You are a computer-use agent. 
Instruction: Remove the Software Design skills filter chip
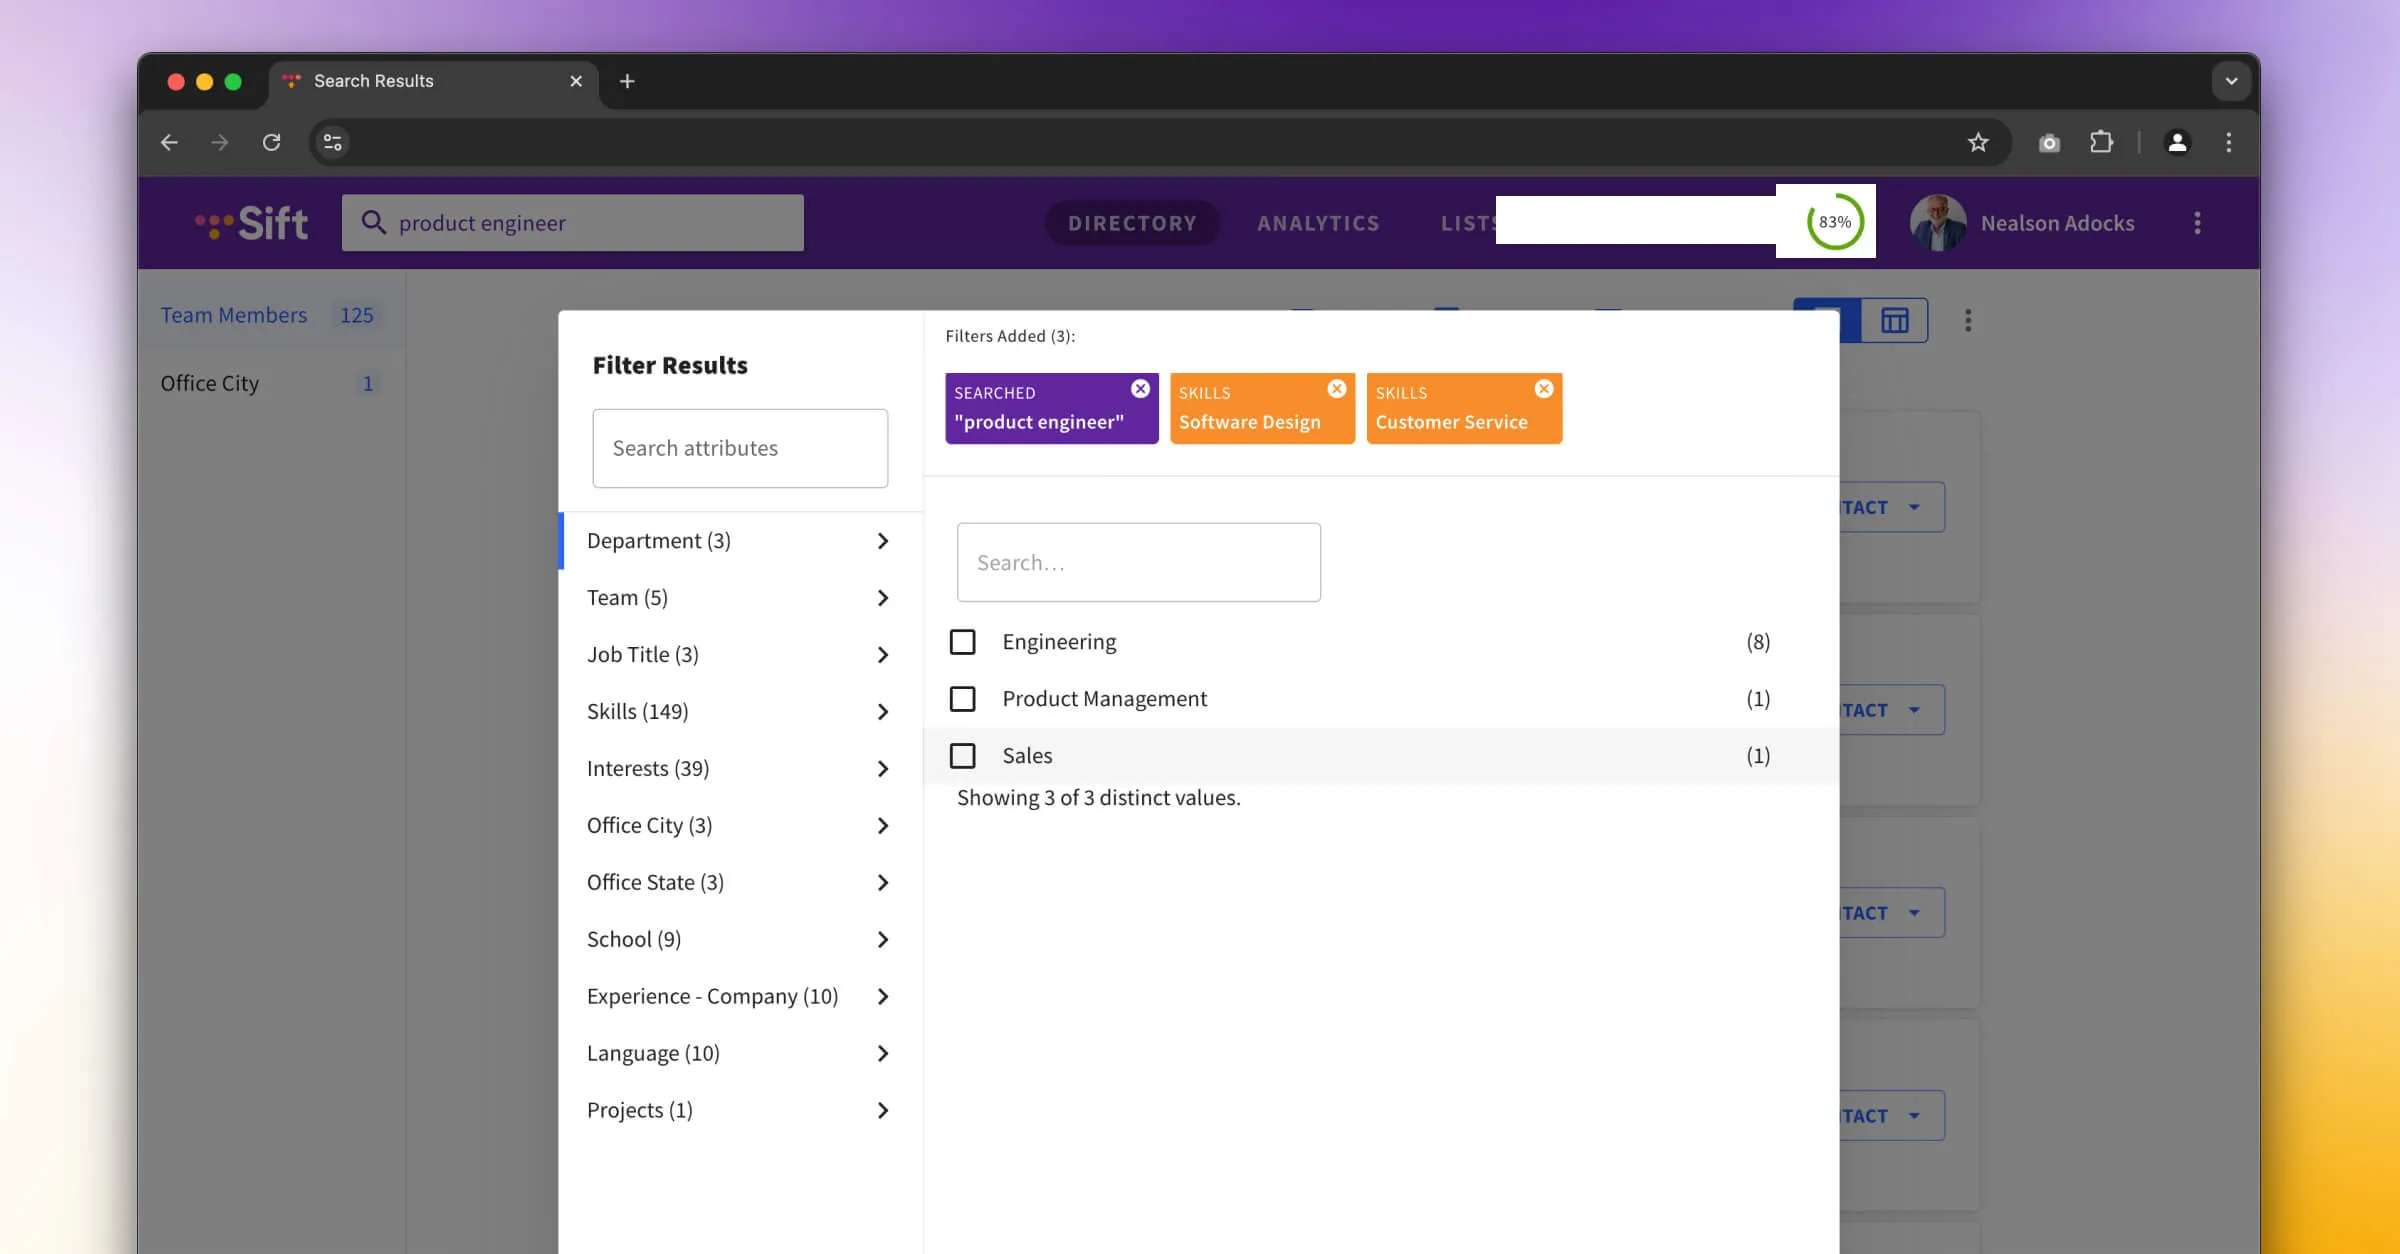tap(1337, 389)
